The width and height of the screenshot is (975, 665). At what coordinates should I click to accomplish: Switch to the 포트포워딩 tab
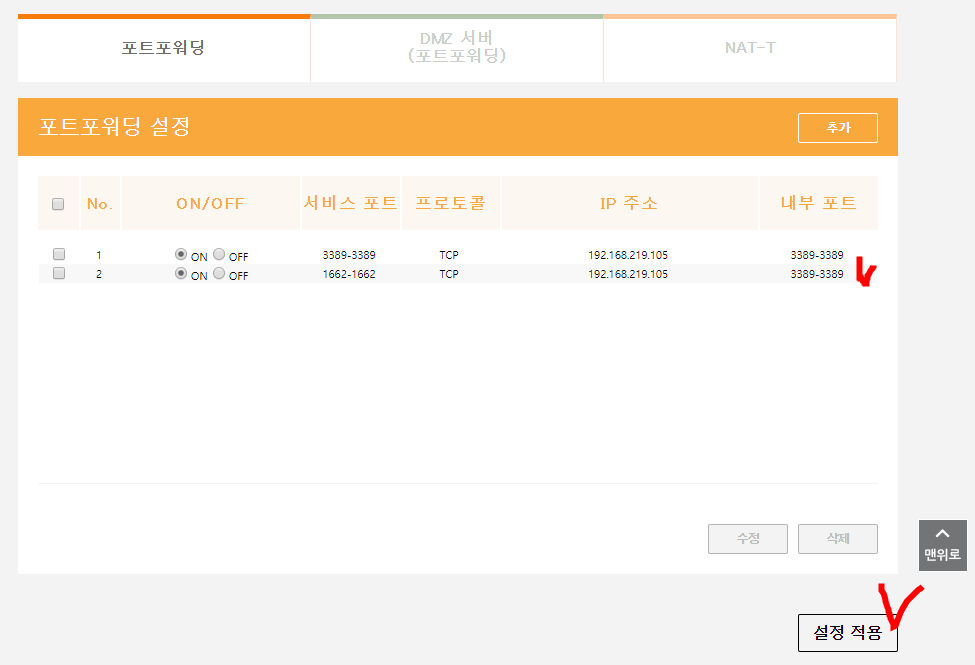[x=164, y=48]
